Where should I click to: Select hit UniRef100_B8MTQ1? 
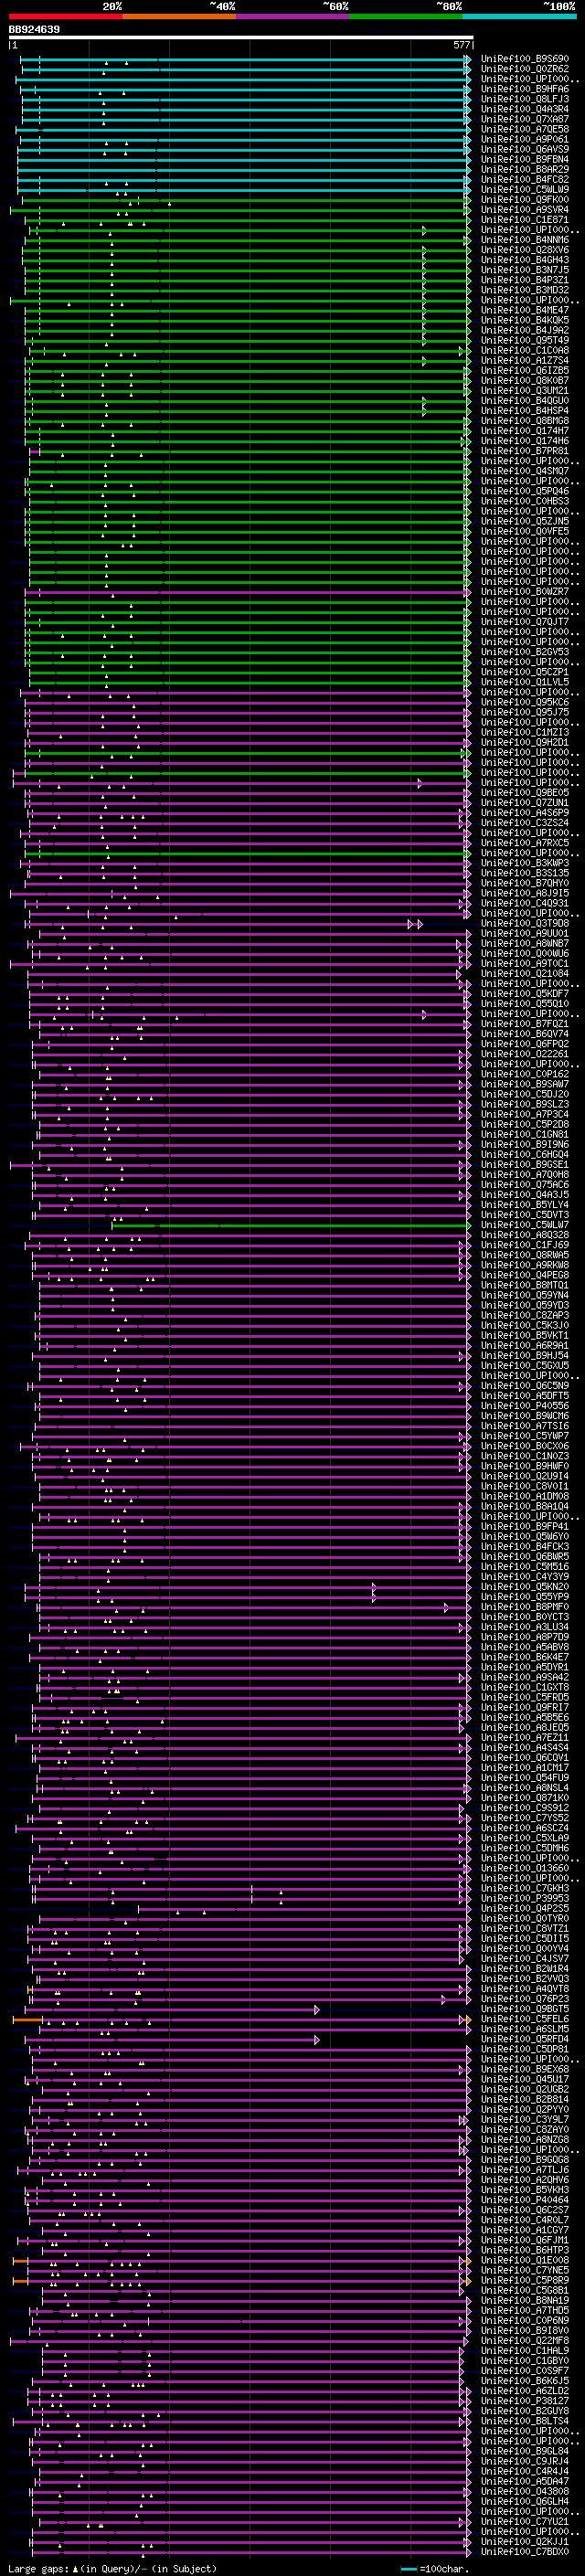[x=525, y=1285]
